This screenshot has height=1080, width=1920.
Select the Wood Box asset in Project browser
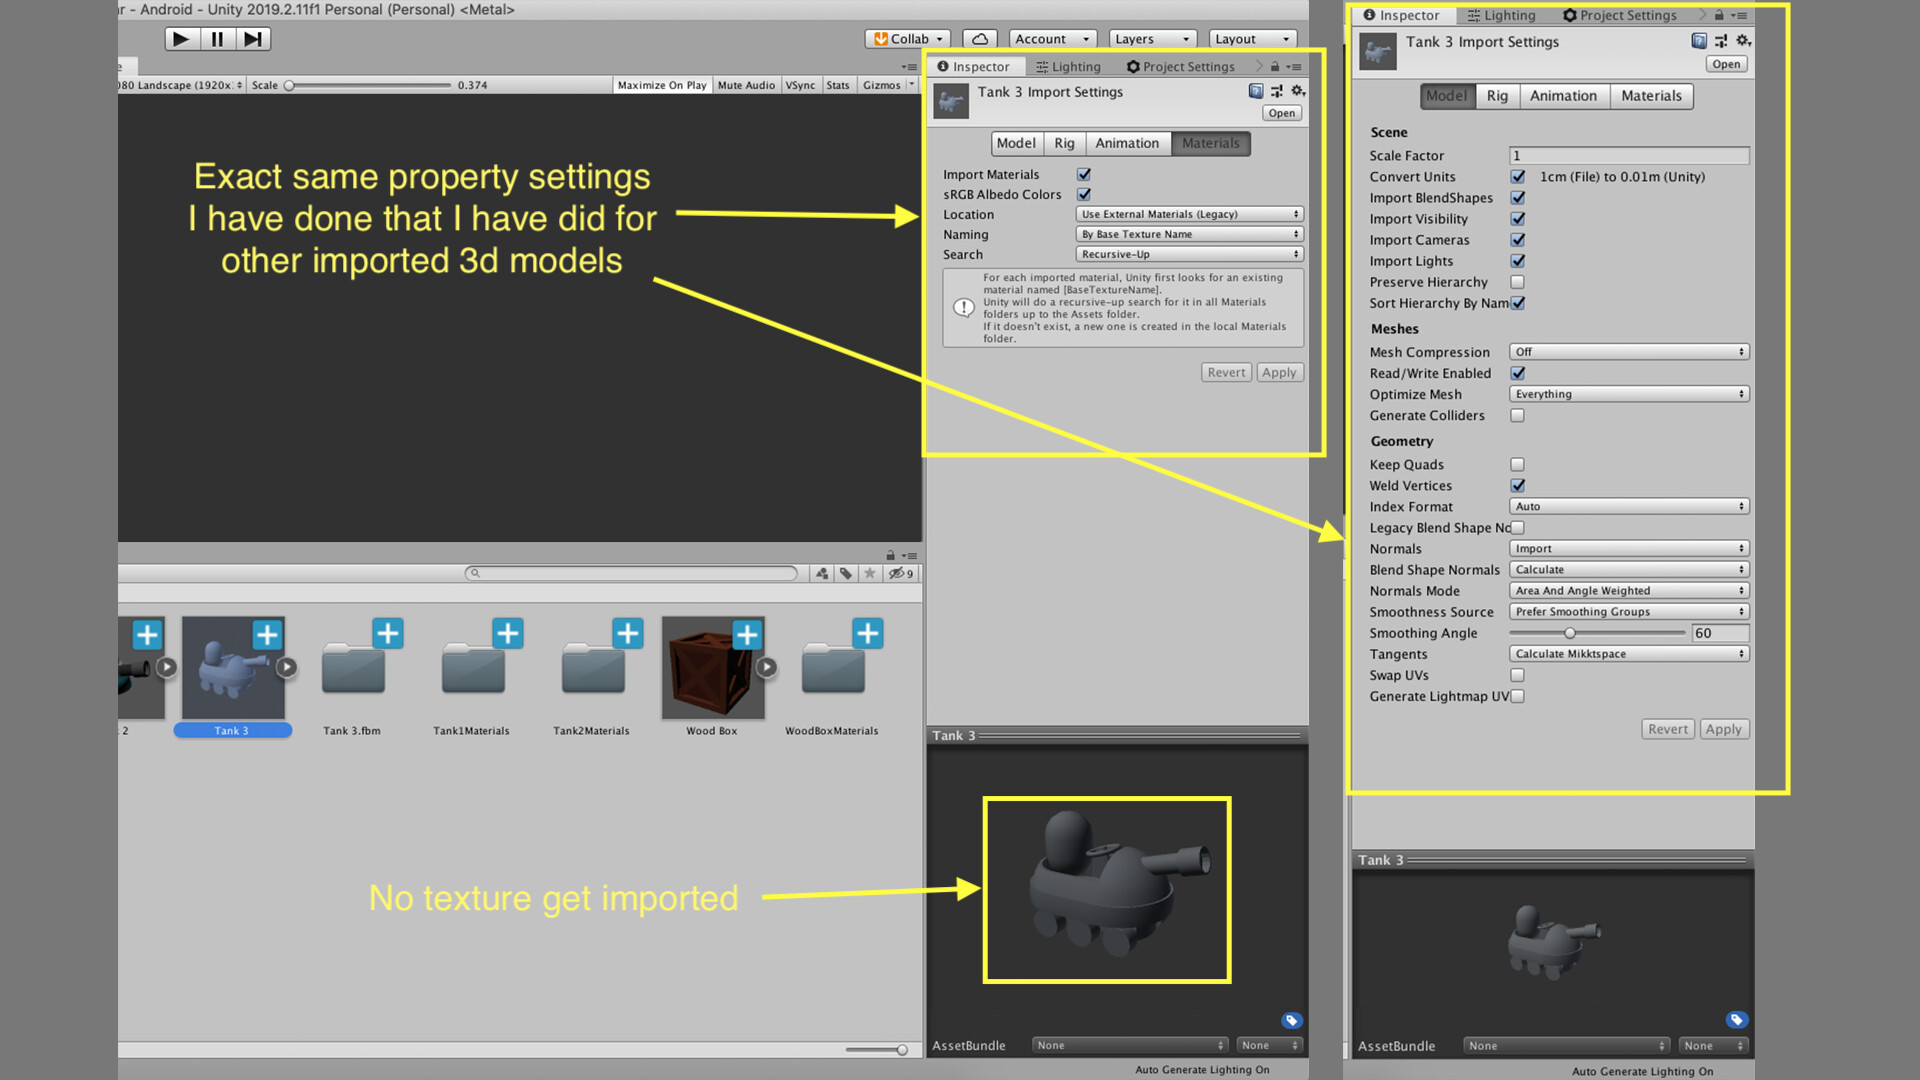point(711,668)
